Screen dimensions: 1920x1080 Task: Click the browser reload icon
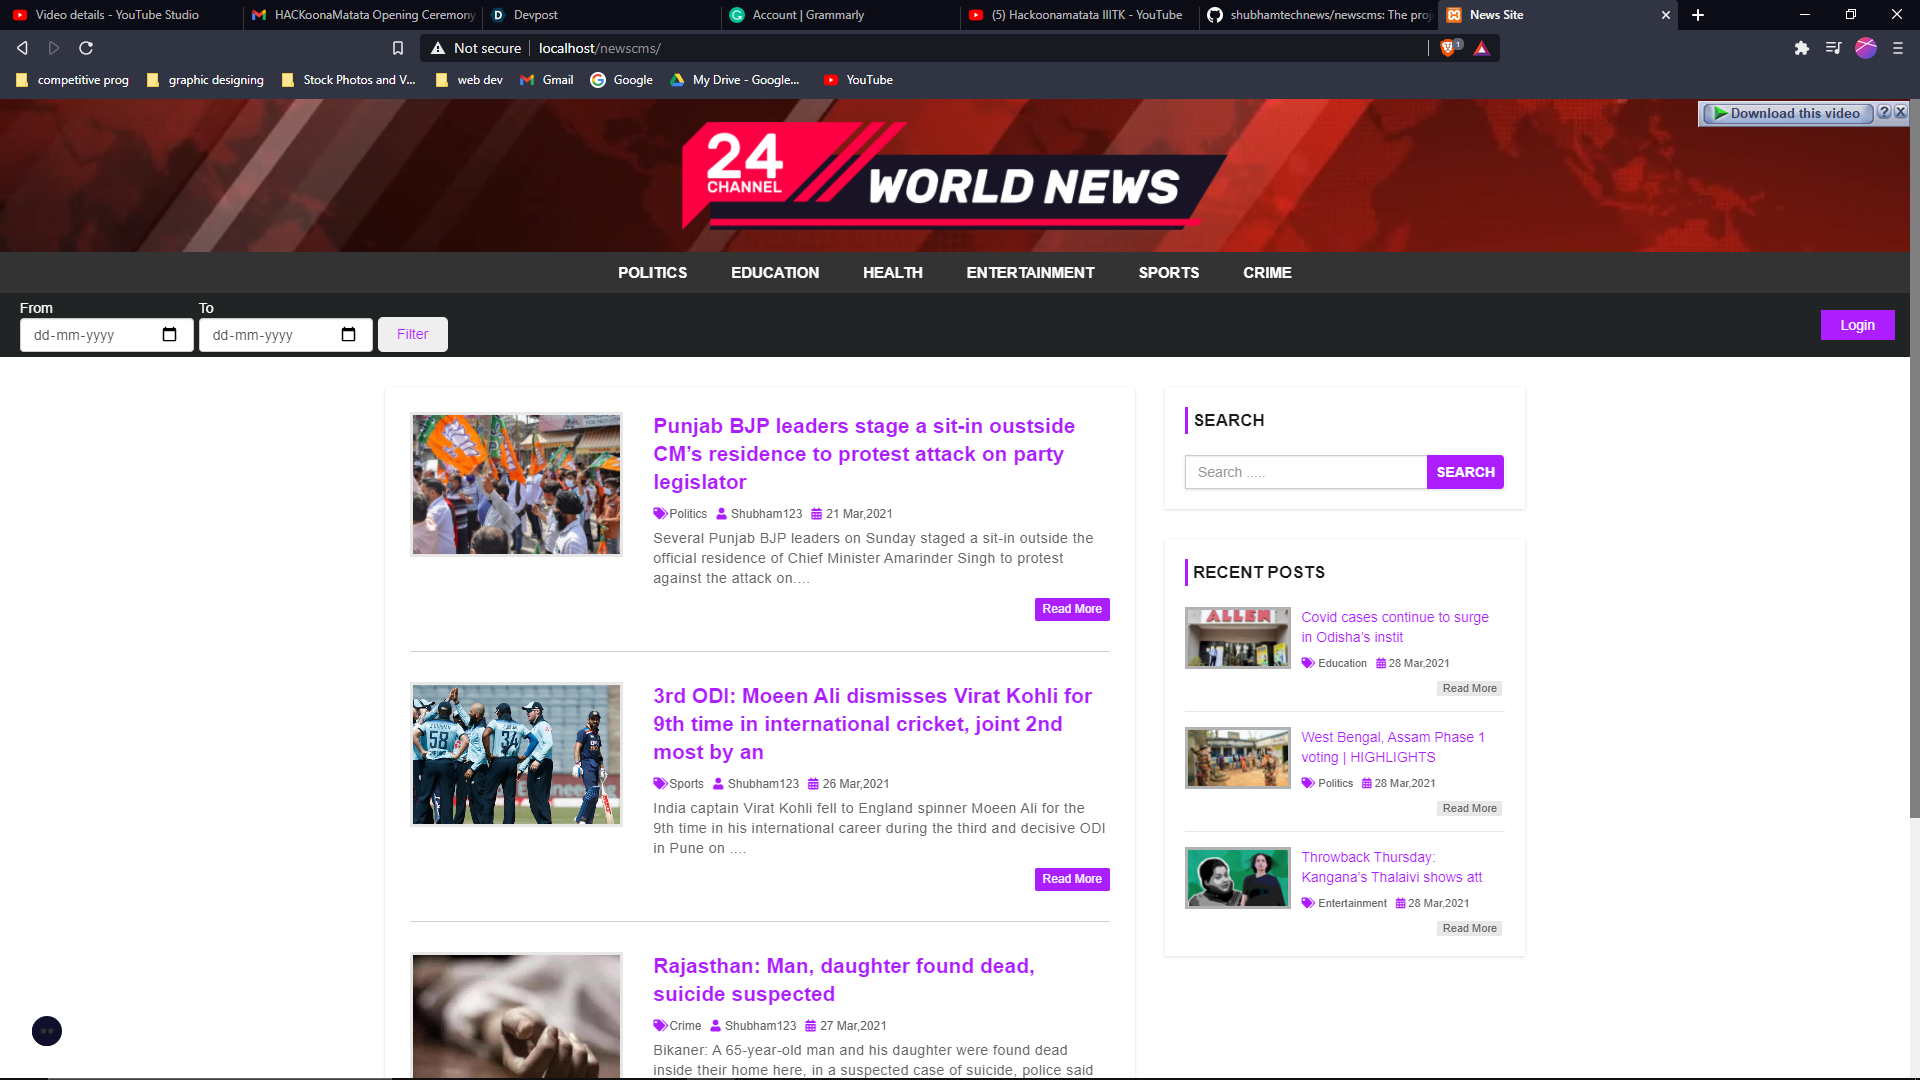[x=86, y=48]
